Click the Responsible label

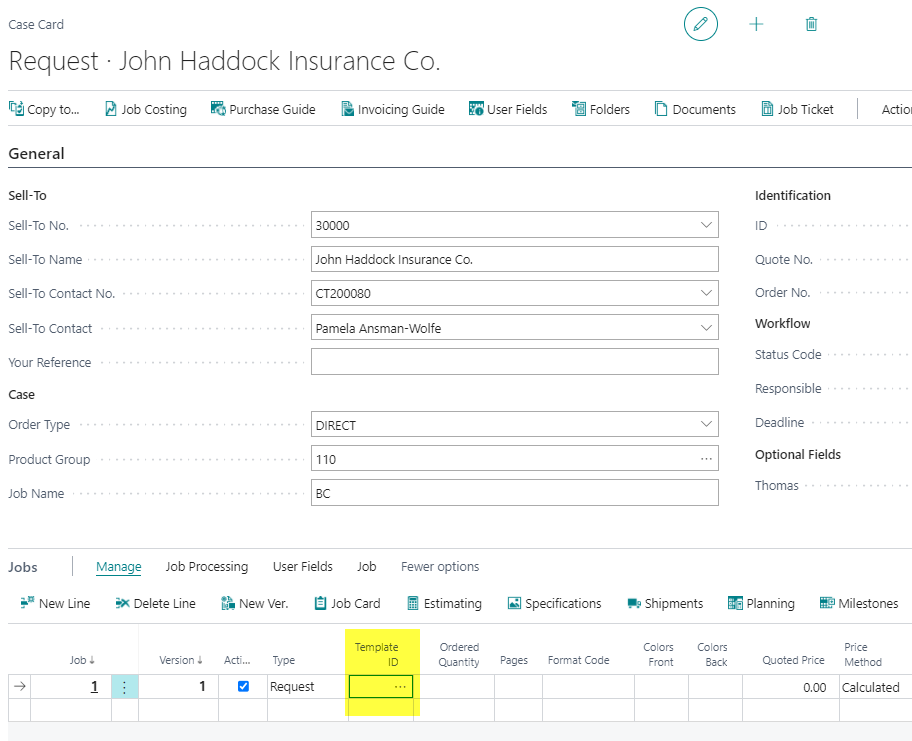coord(788,388)
